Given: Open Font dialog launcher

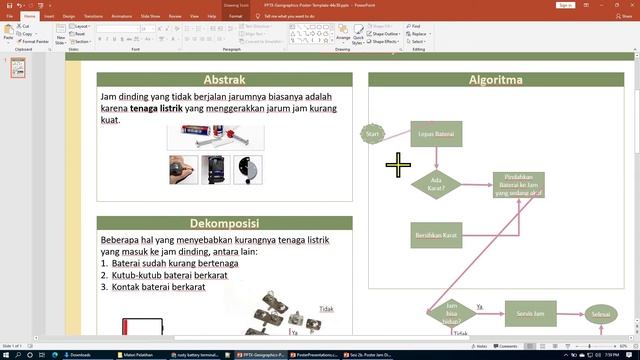Looking at the screenshot, I should [x=180, y=49].
